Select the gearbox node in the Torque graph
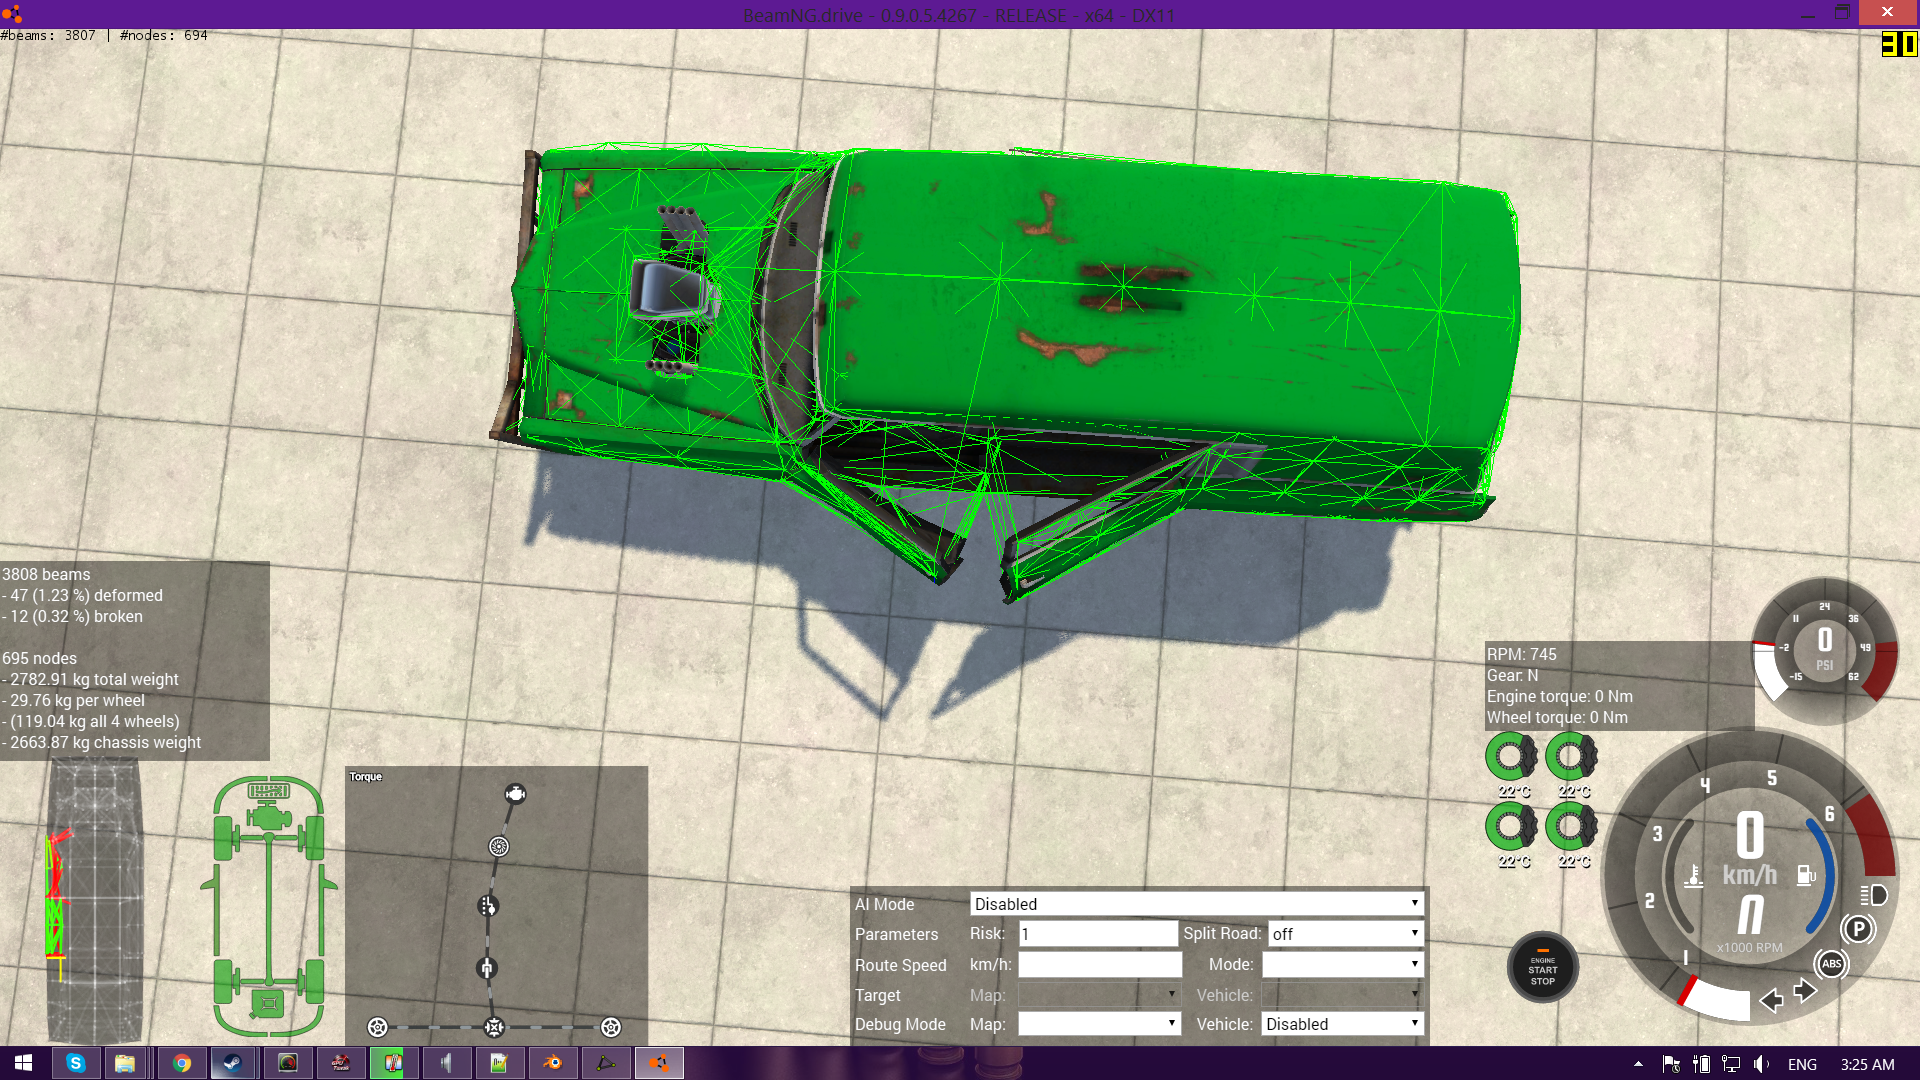1920x1080 pixels. 487,906
